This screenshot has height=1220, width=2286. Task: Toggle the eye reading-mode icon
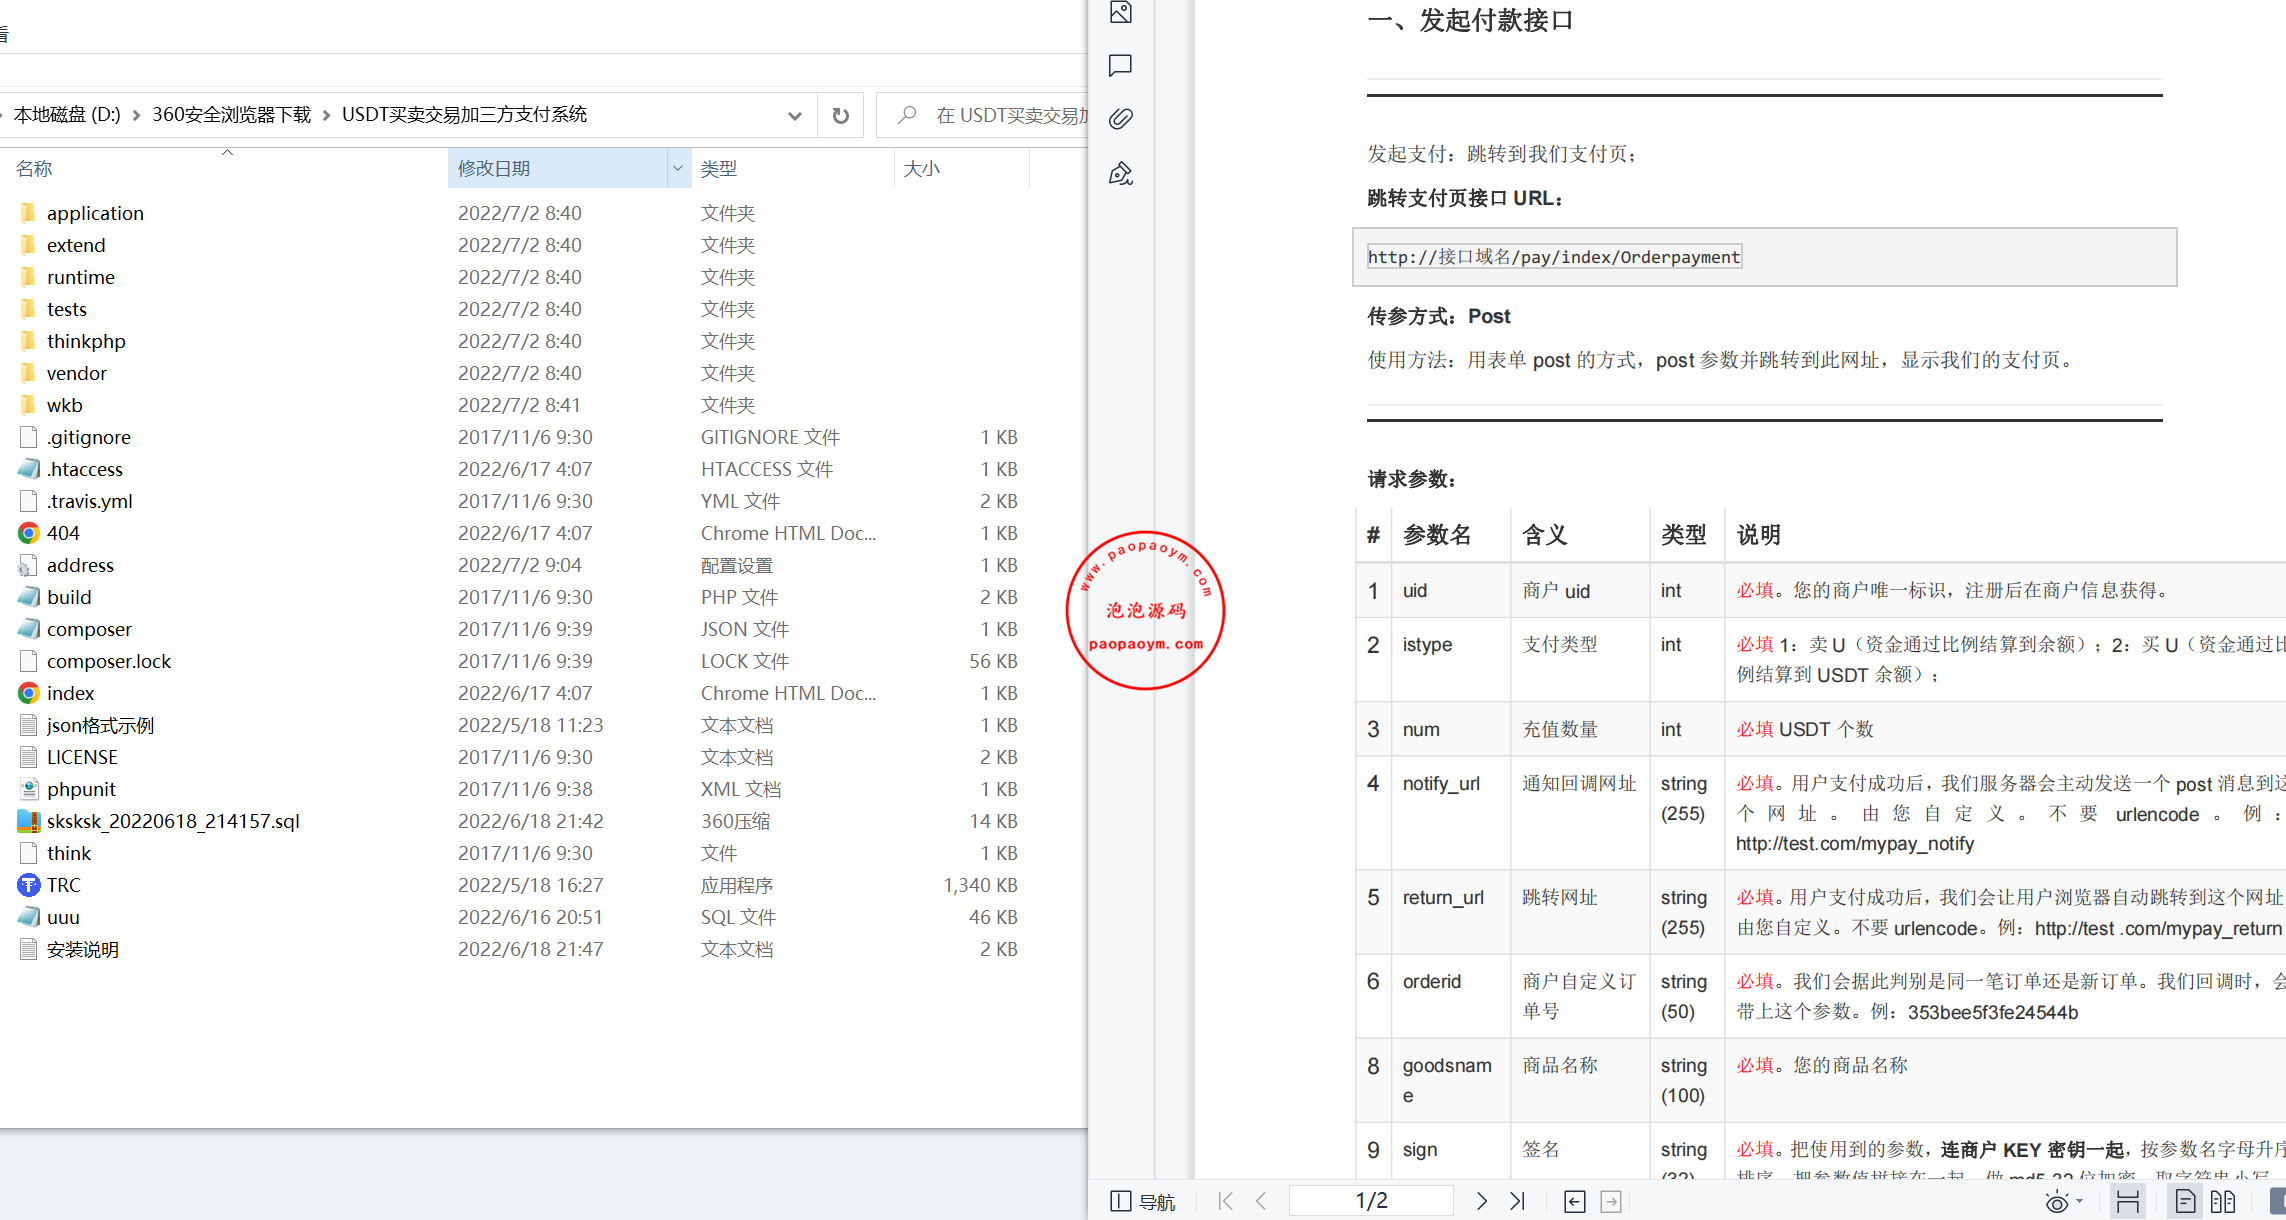[2054, 1201]
